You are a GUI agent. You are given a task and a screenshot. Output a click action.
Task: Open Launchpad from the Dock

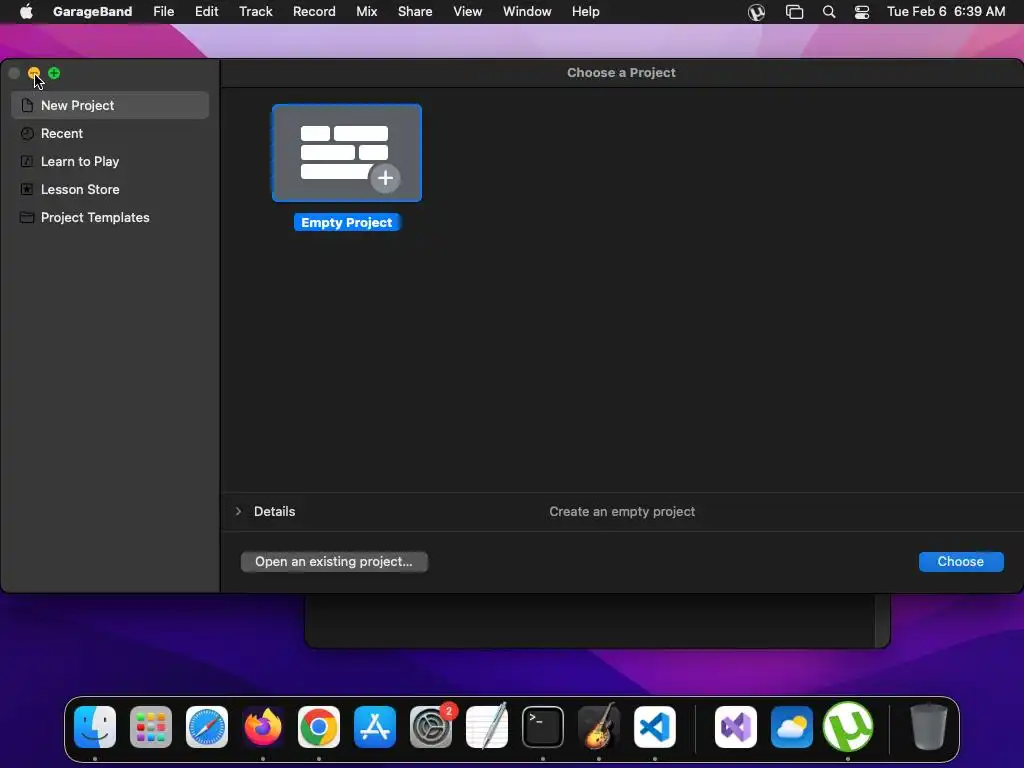pyautogui.click(x=151, y=727)
